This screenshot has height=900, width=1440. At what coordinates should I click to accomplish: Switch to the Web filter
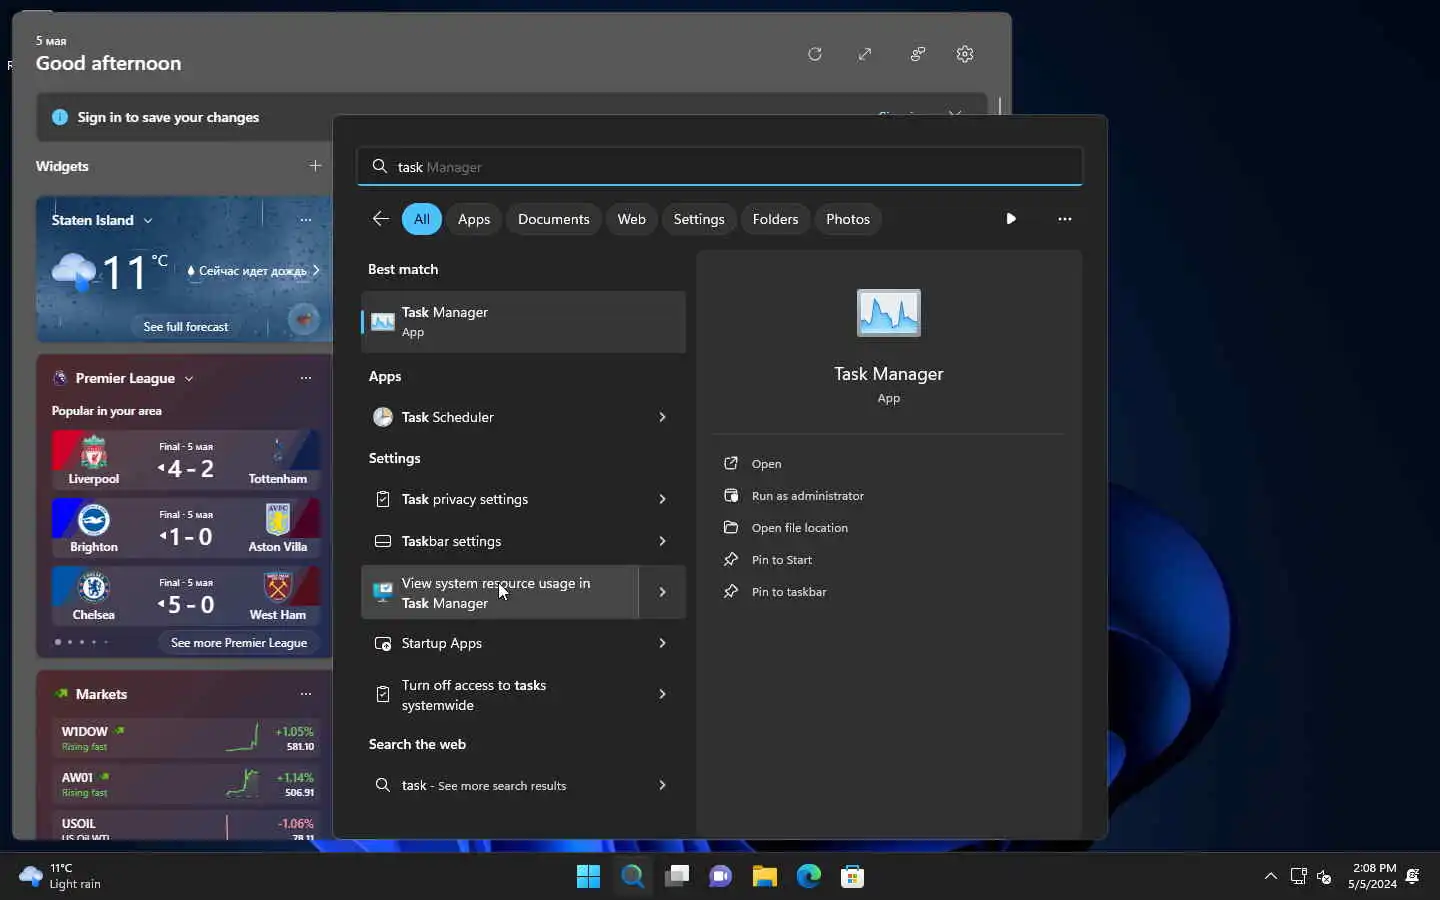[x=631, y=219]
